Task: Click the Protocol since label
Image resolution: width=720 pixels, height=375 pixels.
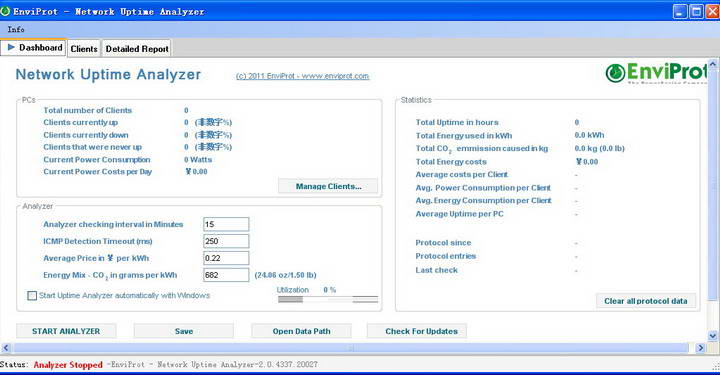Action: pyautogui.click(x=443, y=243)
